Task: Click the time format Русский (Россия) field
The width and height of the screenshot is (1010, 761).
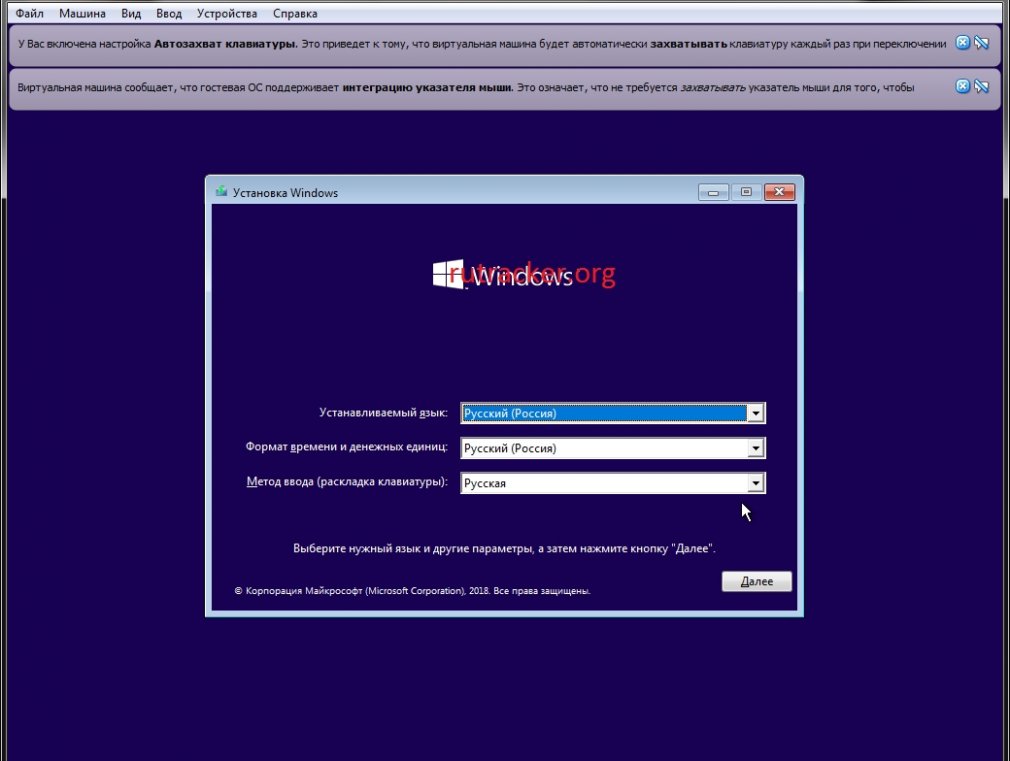Action: pyautogui.click(x=613, y=448)
